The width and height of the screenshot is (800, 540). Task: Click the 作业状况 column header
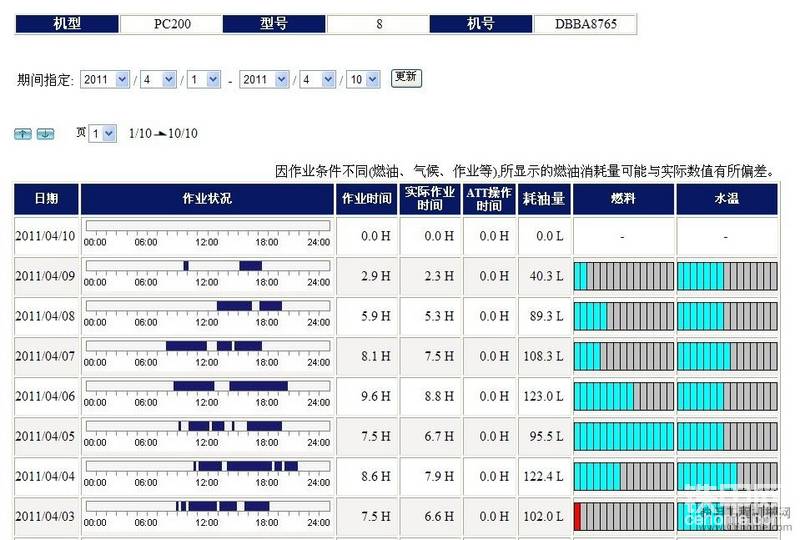[x=207, y=199]
